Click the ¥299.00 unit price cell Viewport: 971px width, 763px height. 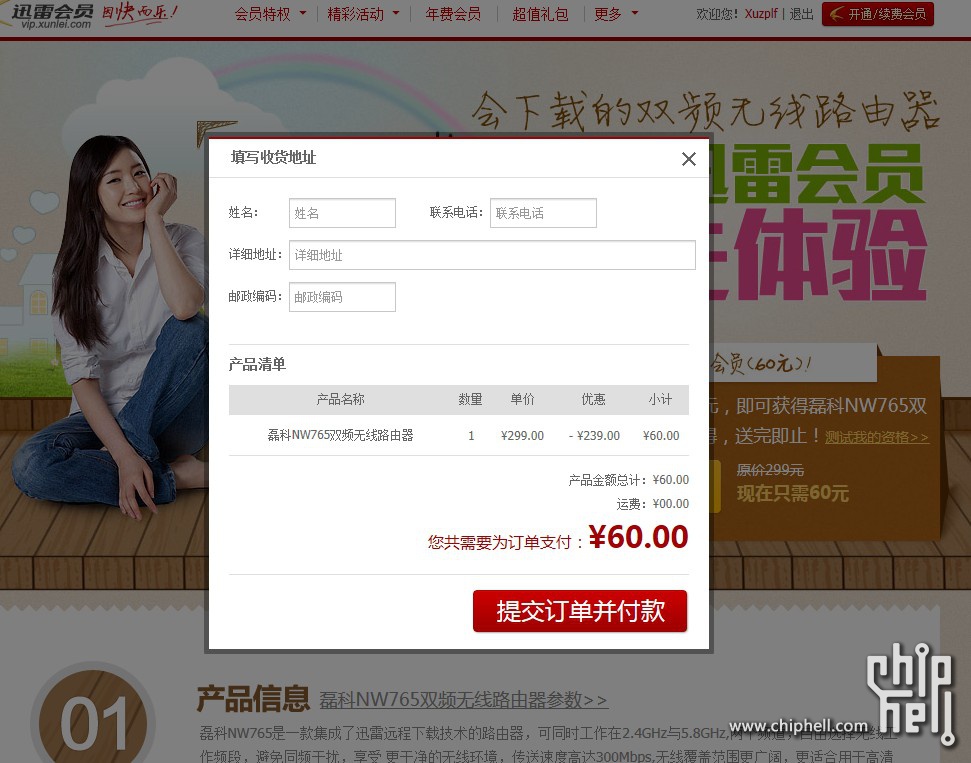click(523, 436)
